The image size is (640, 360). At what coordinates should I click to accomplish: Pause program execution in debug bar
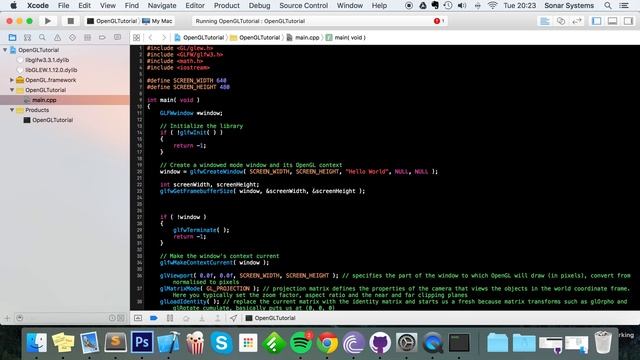point(170,318)
